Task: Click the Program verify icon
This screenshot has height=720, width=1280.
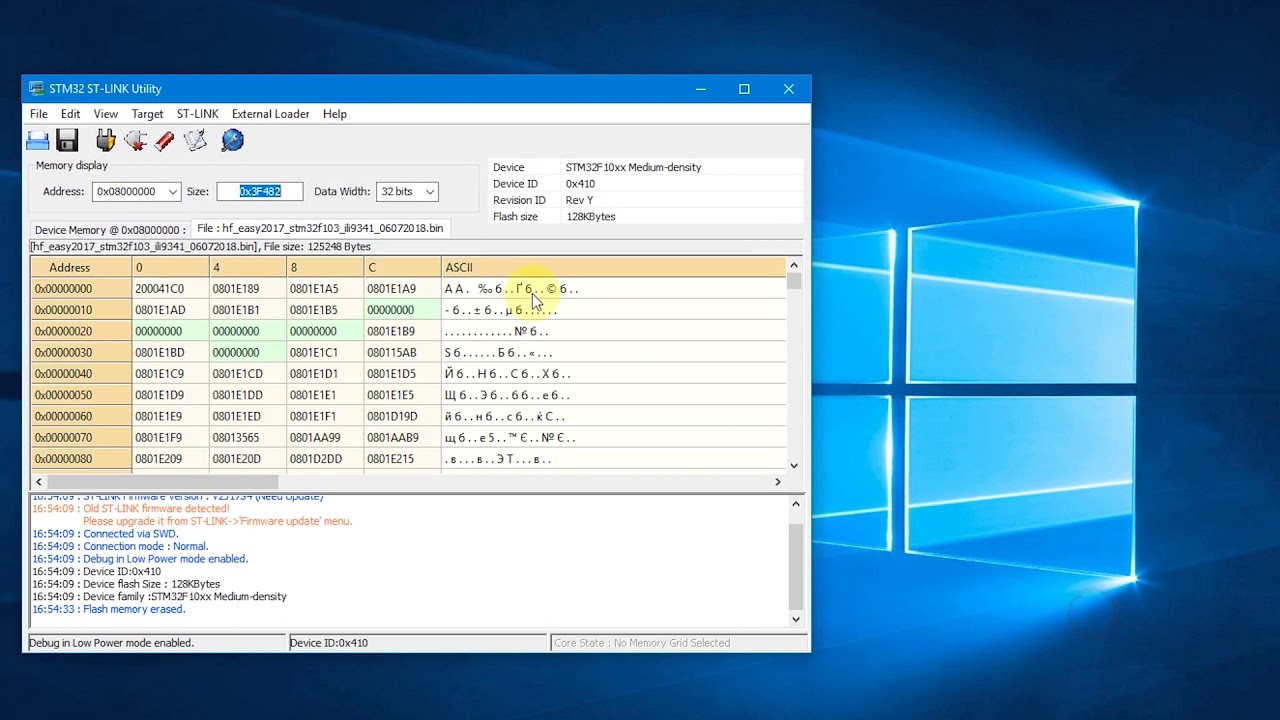Action: 195,140
